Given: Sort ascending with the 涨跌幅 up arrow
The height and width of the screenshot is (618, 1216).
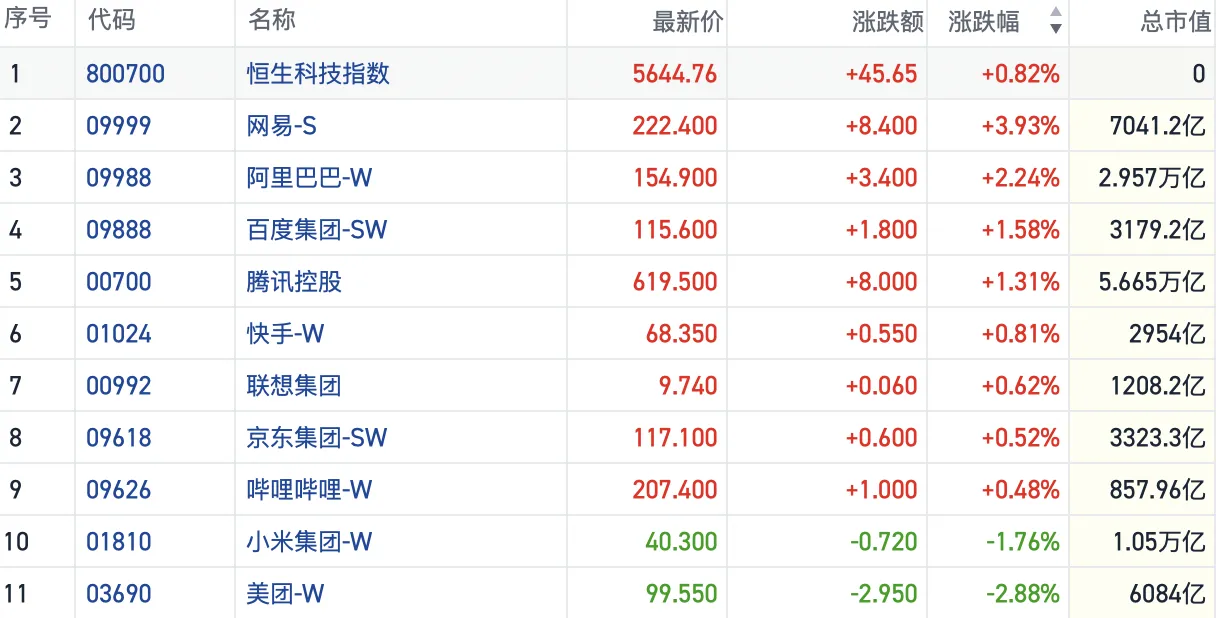Looking at the screenshot, I should click(1055, 13).
